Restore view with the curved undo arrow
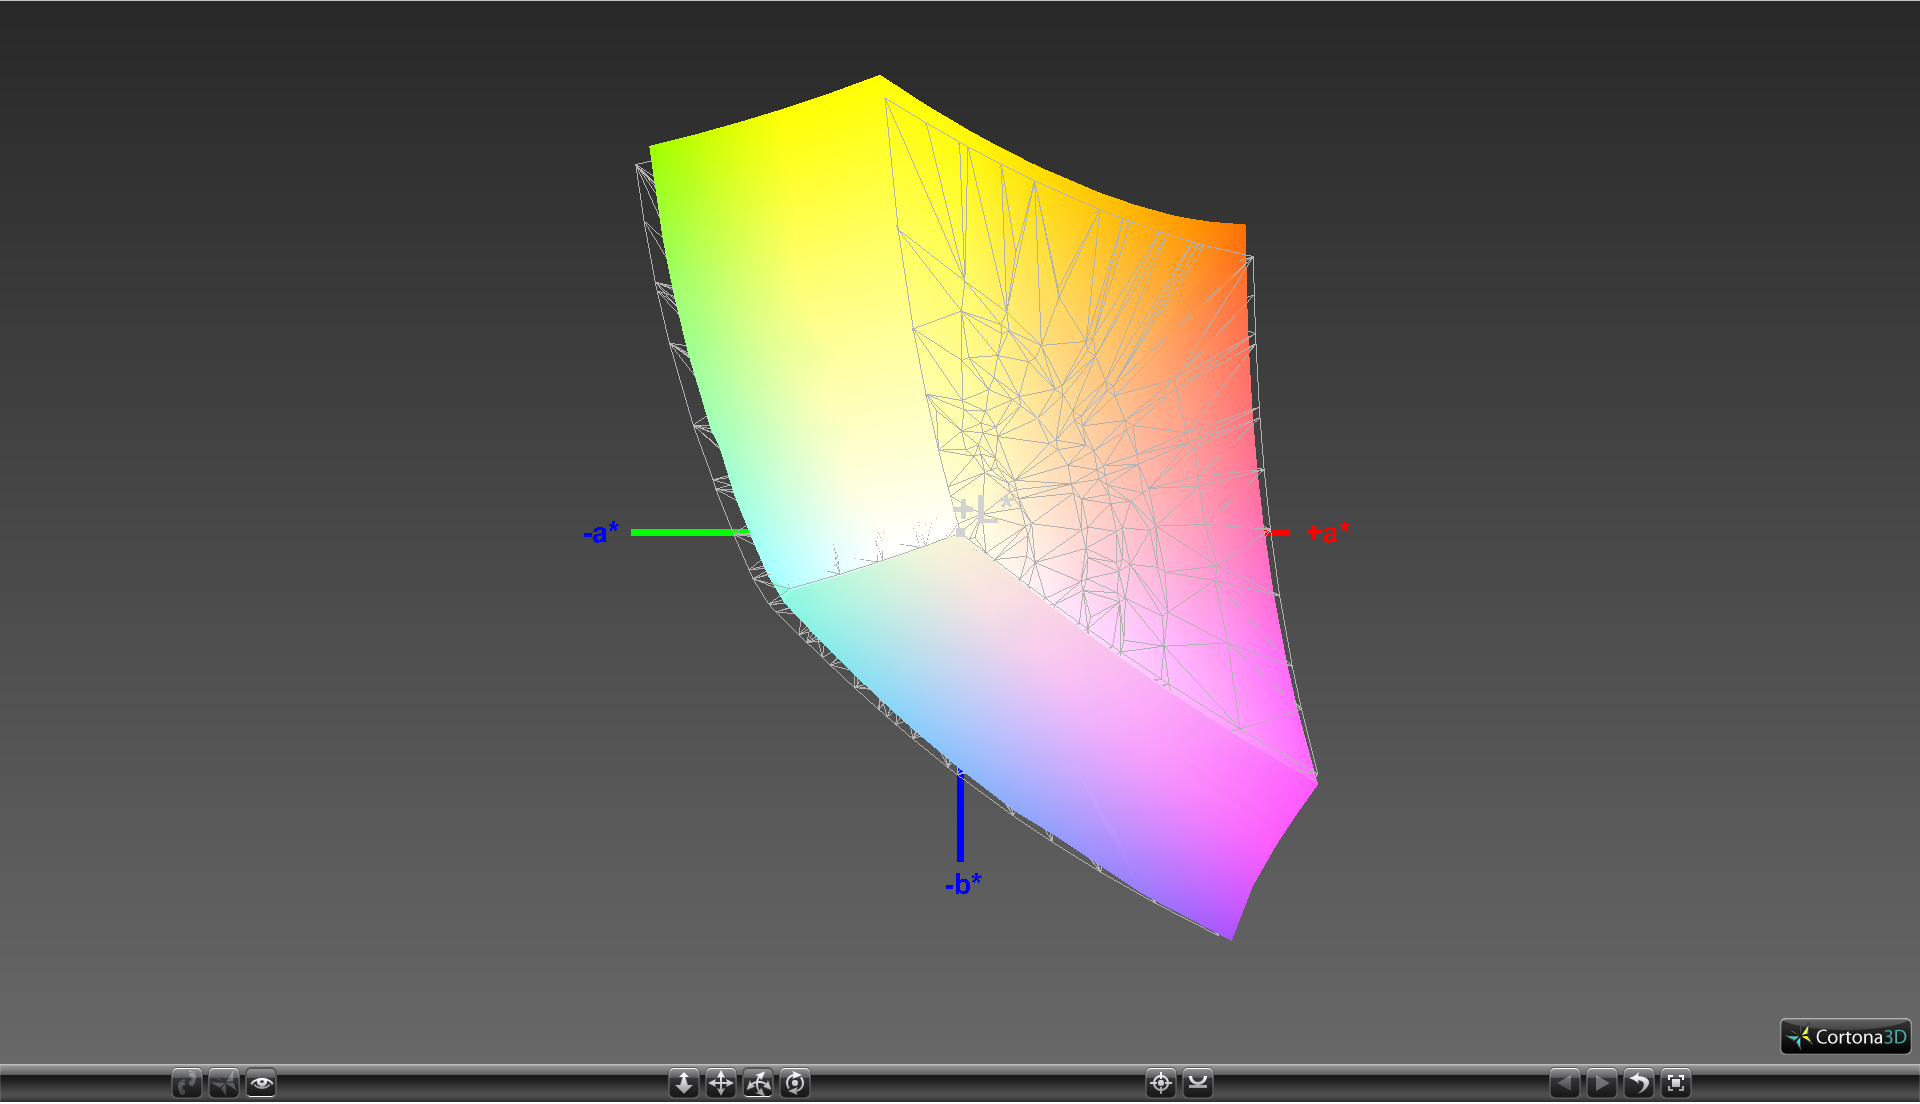Image resolution: width=1920 pixels, height=1104 pixels. coord(1639,1083)
